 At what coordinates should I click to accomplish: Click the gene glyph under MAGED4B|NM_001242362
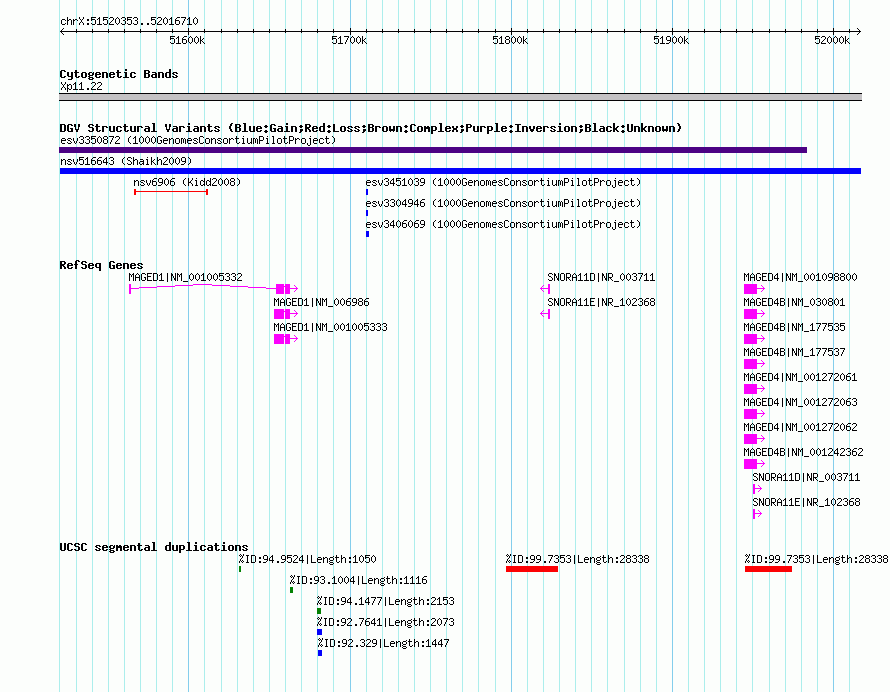(x=754, y=464)
